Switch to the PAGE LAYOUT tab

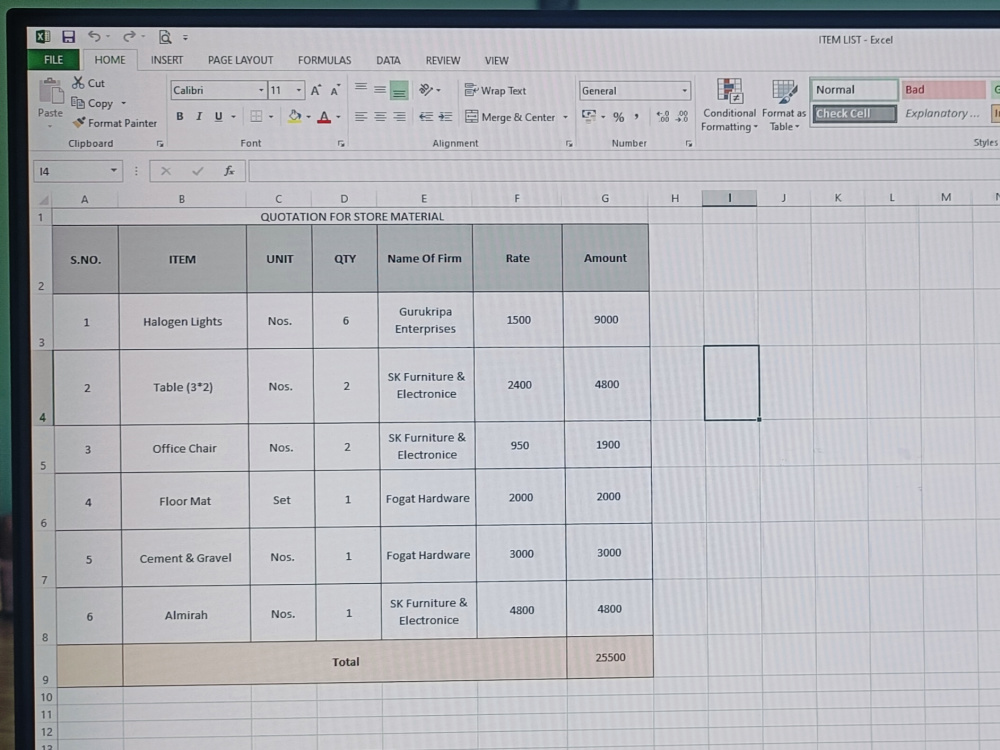(240, 60)
